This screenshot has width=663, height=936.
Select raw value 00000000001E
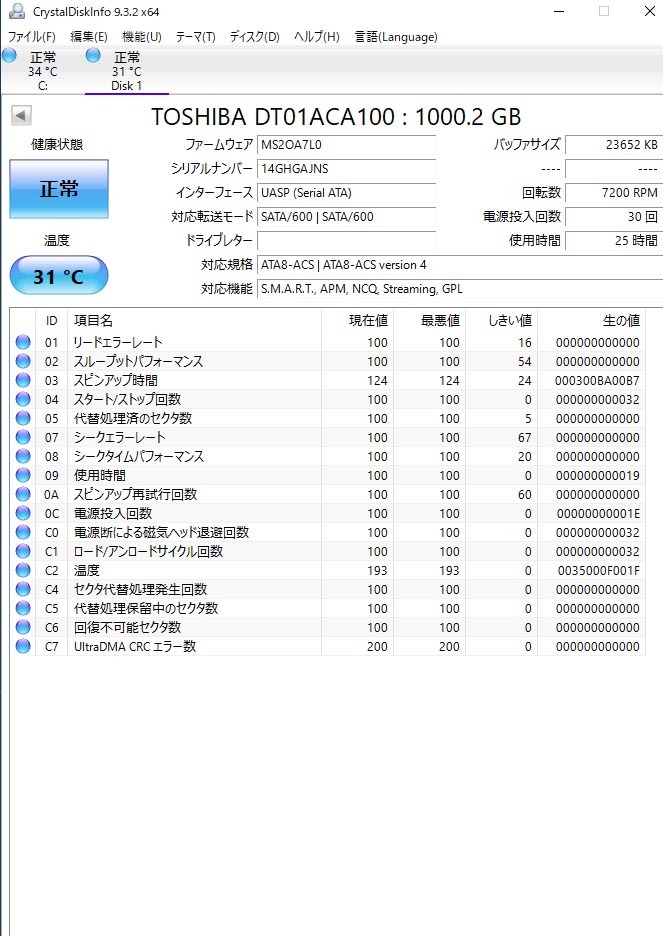[598, 513]
